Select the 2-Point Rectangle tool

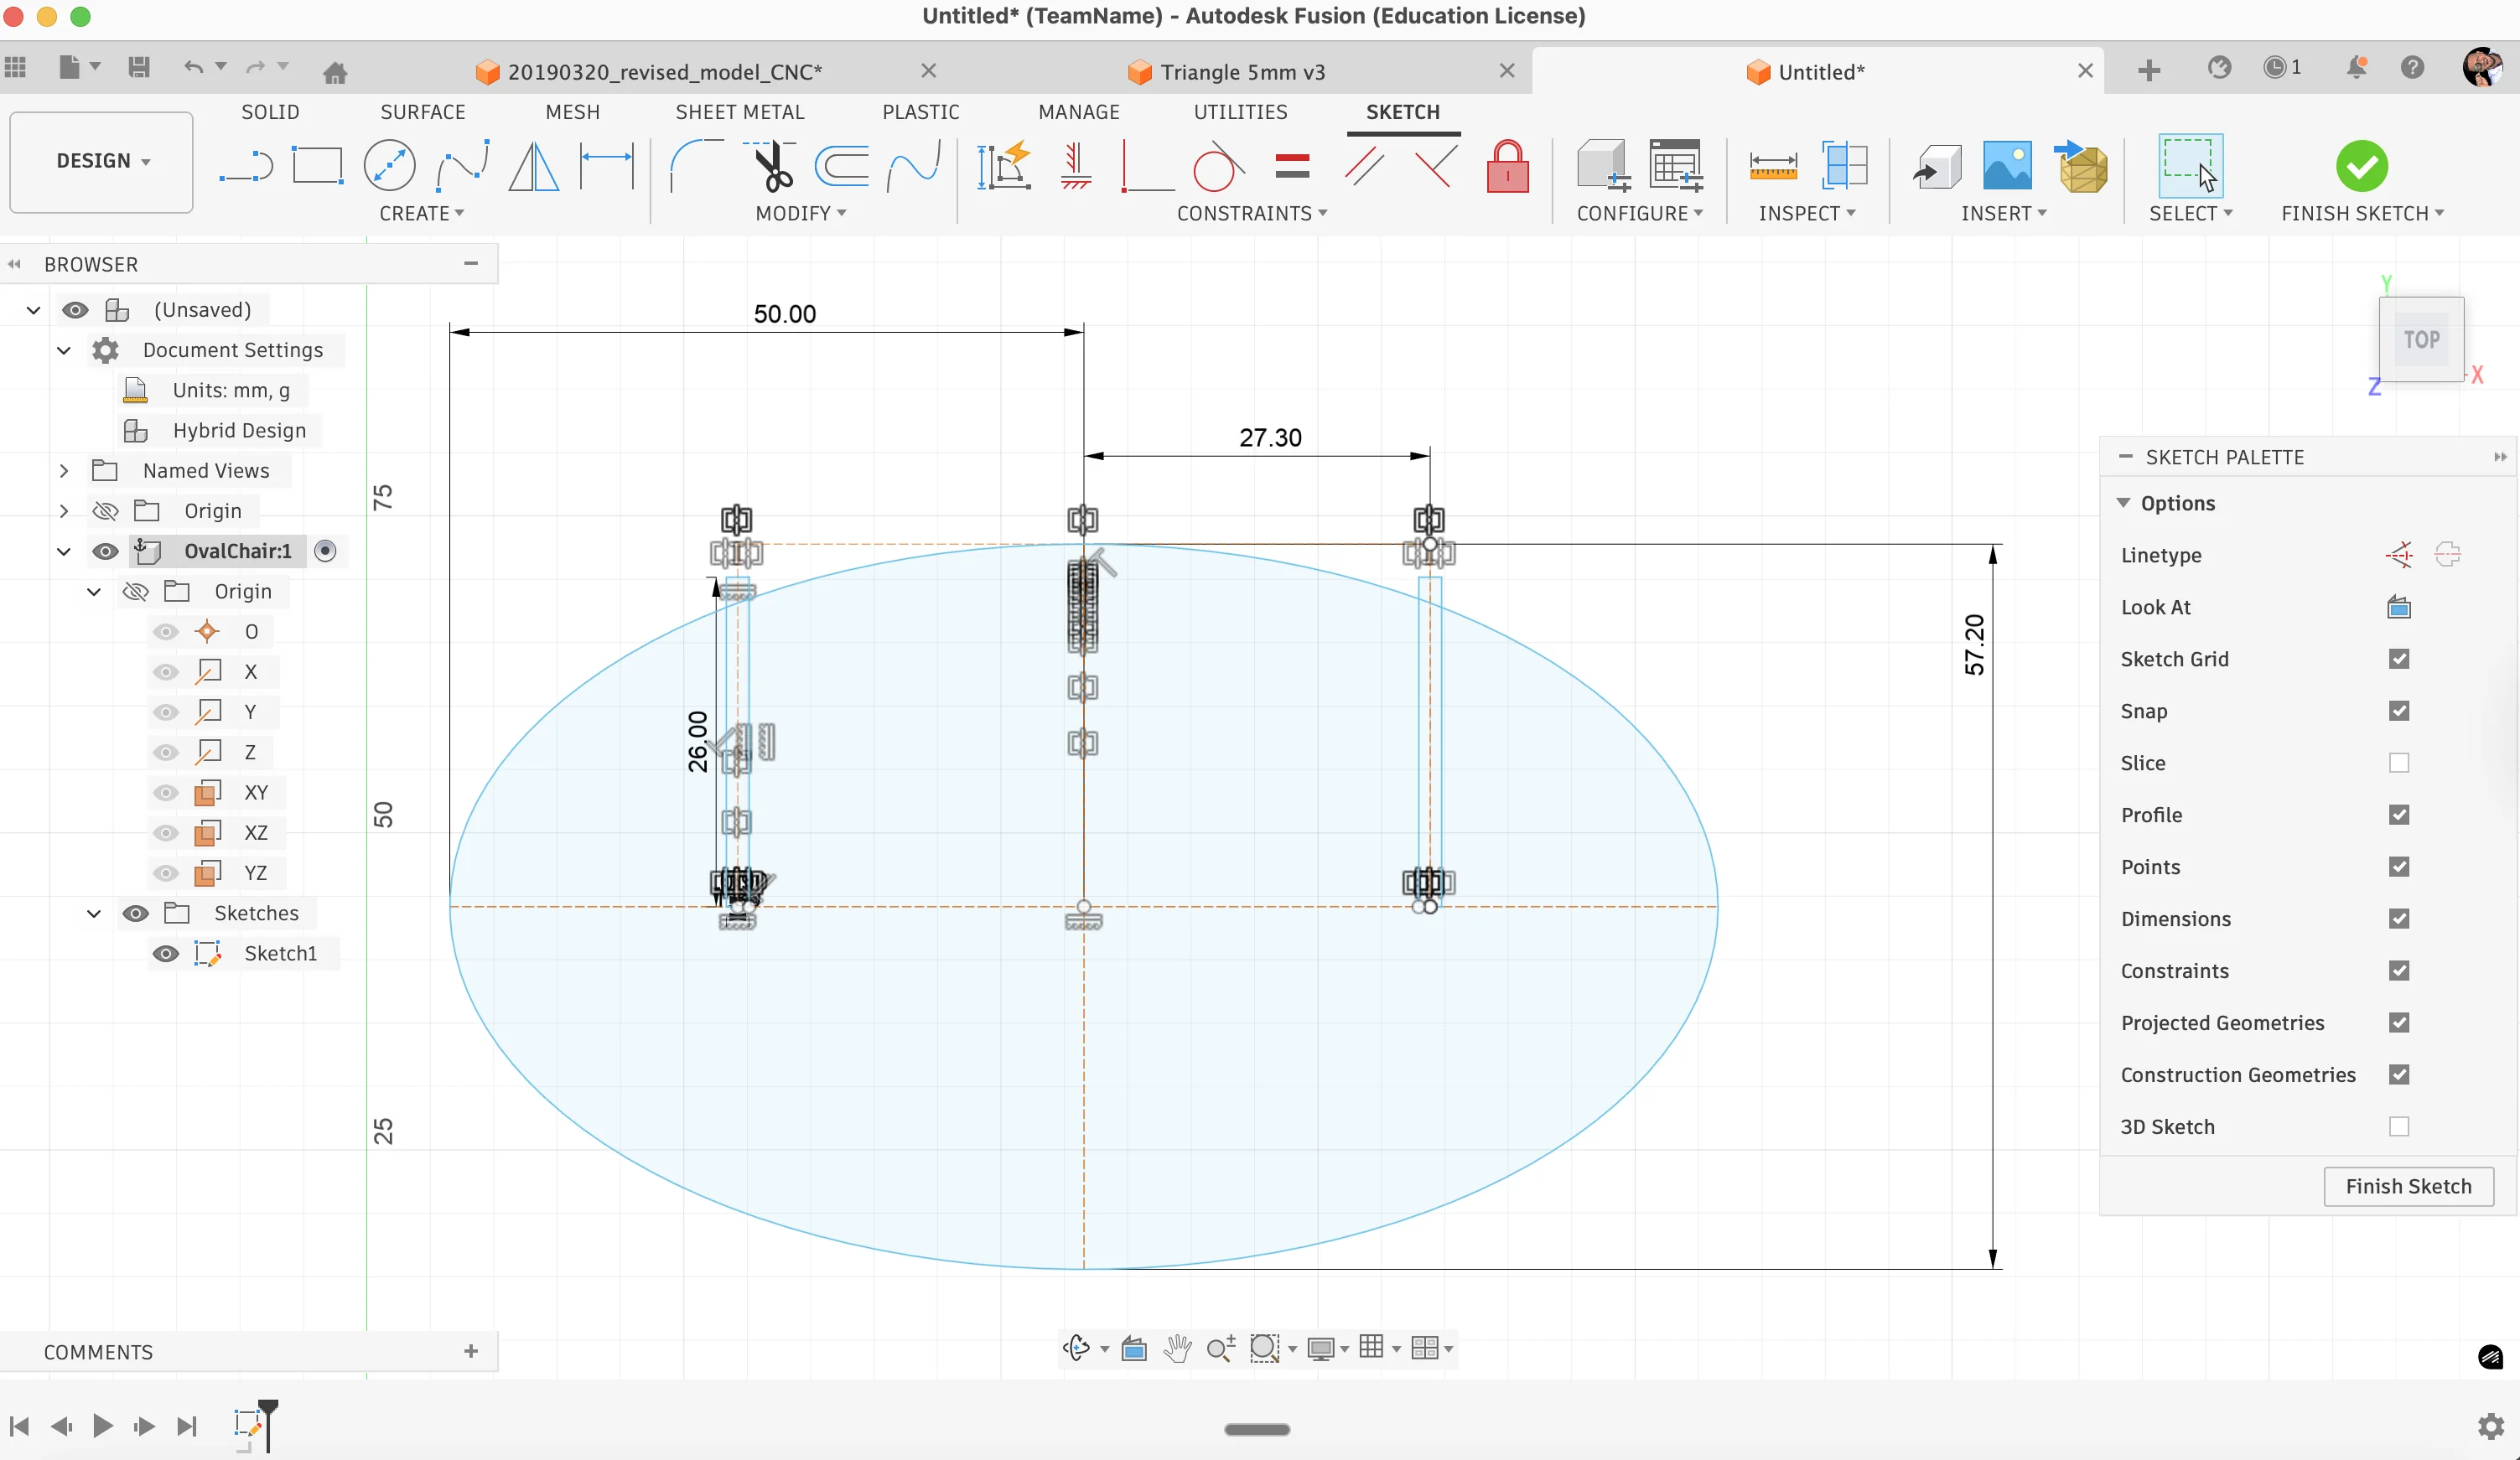point(317,166)
